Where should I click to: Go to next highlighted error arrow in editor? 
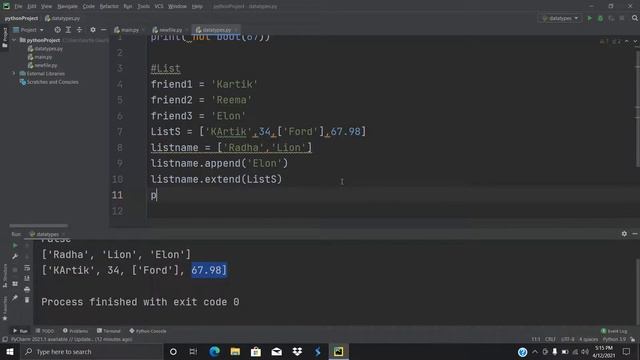(x=635, y=42)
